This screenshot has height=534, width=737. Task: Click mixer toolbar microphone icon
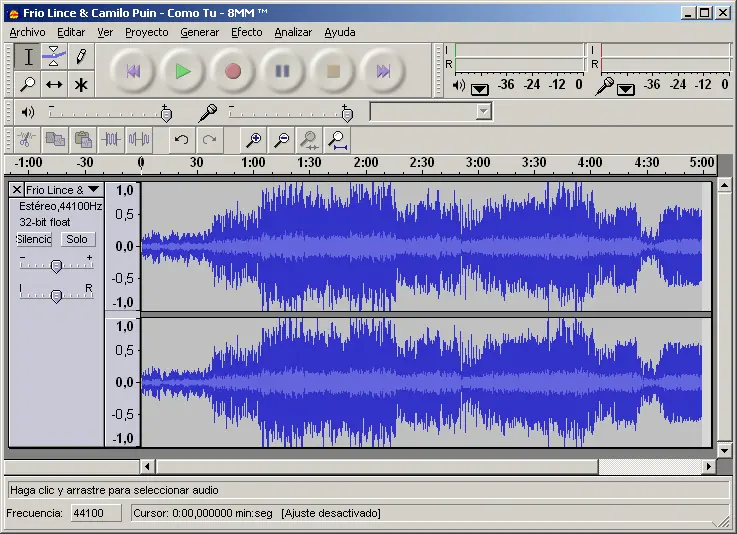[208, 113]
